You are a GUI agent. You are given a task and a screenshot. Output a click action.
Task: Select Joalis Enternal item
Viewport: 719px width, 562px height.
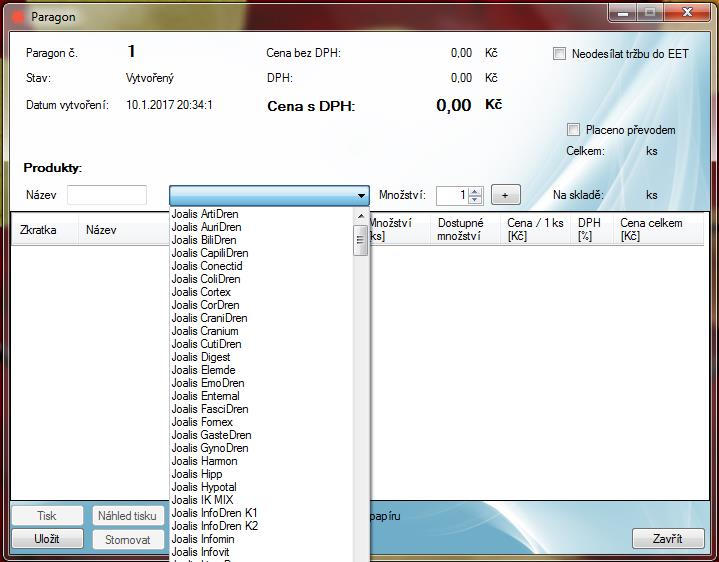pyautogui.click(x=261, y=396)
